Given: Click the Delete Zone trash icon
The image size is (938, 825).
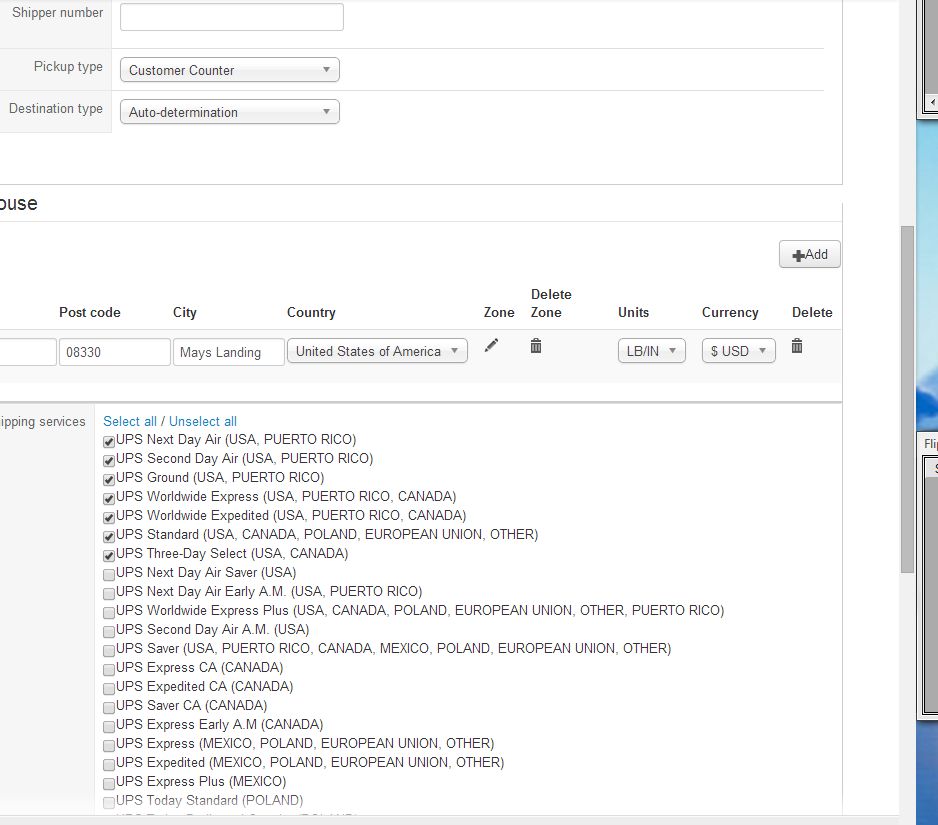Looking at the screenshot, I should click(x=536, y=346).
